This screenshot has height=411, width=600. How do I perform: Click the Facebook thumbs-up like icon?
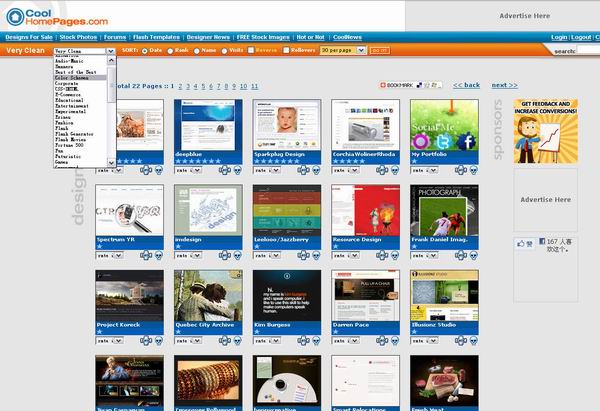(525, 243)
